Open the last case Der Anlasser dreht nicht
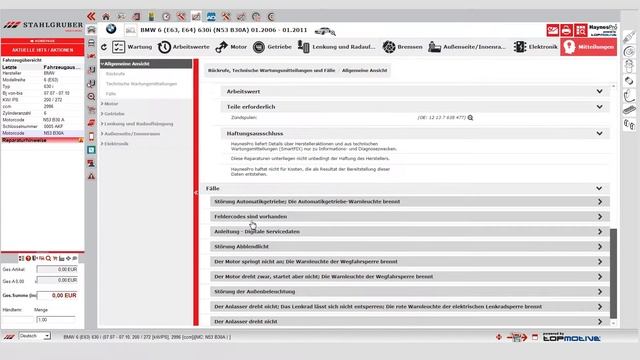Viewport: 640px width, 360px height. pyautogui.click(x=410, y=321)
